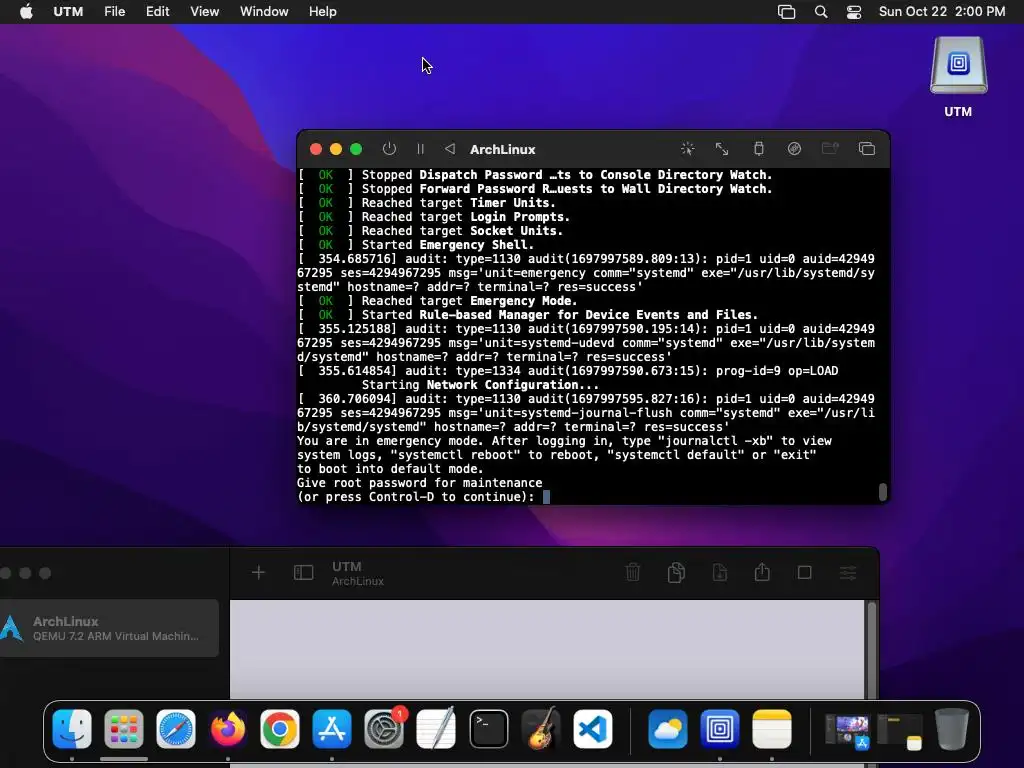Click the terminal password prompt input area
Image resolution: width=1024 pixels, height=768 pixels.
[x=547, y=497]
